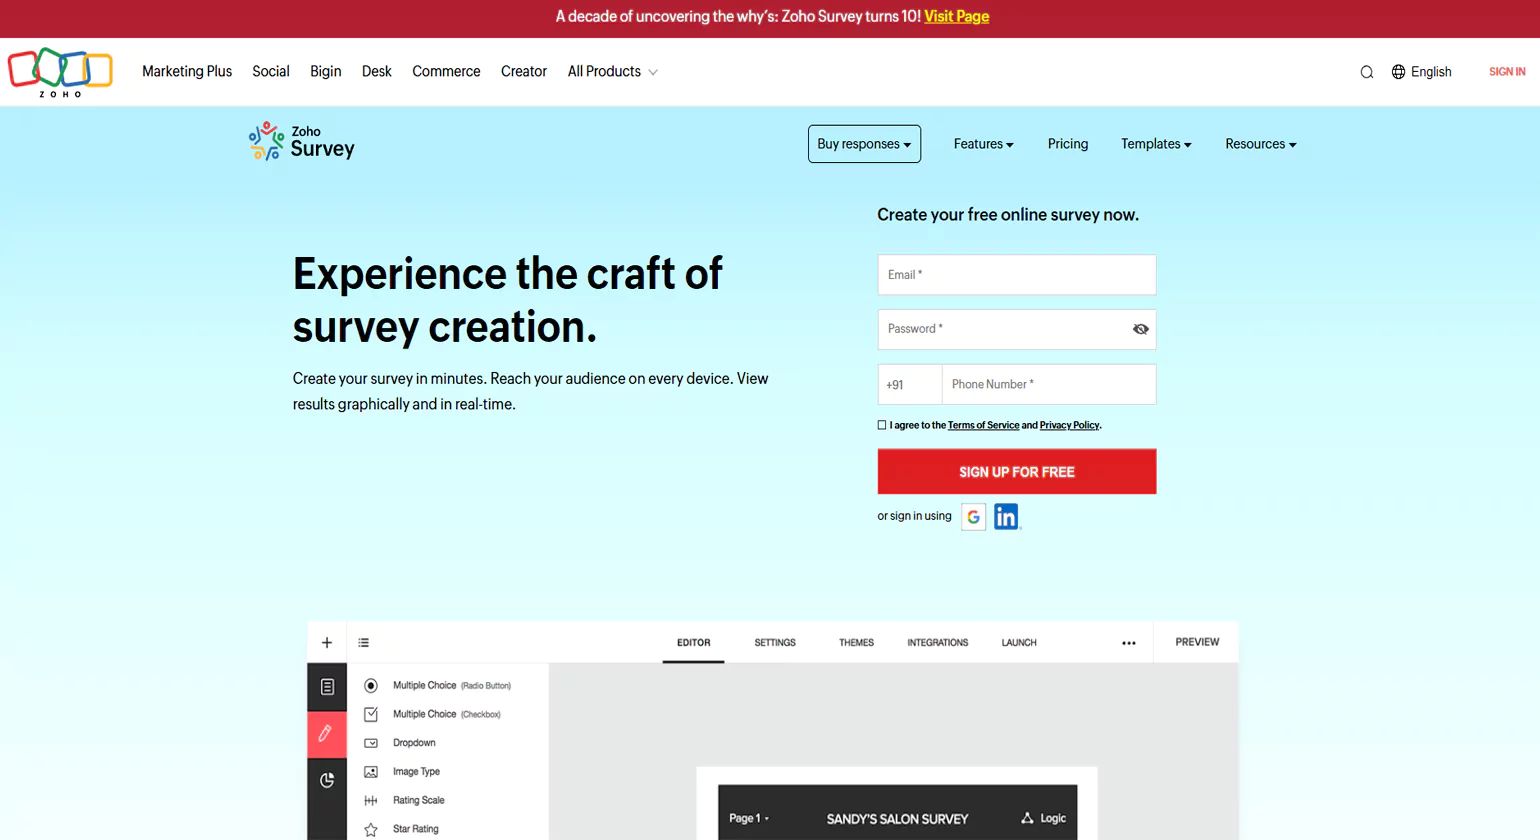The height and width of the screenshot is (840, 1540).
Task: Check the Terms of Service agreement box
Action: (882, 425)
